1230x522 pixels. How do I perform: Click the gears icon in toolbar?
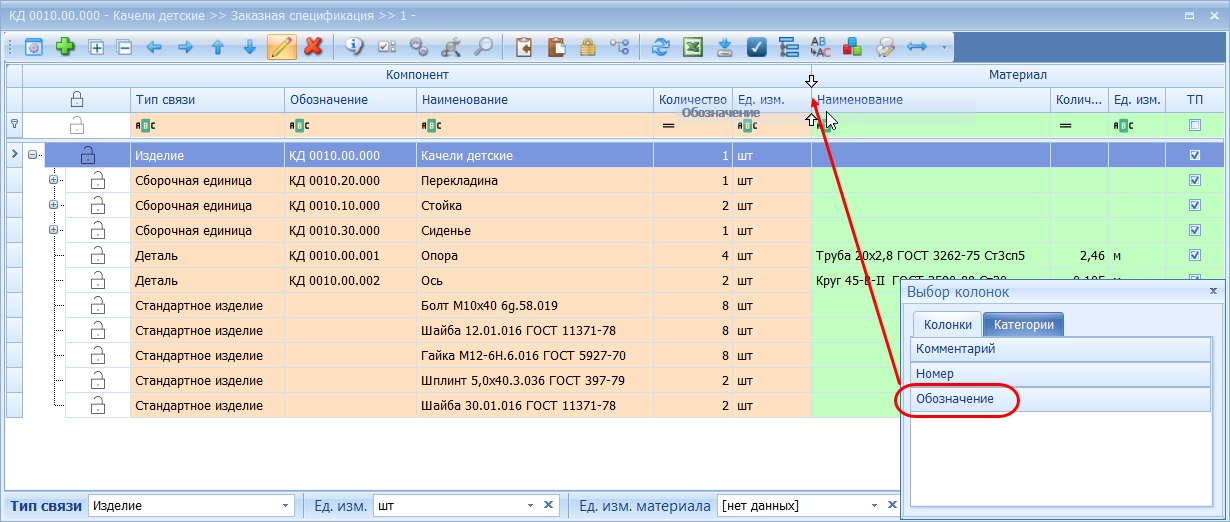(419, 46)
